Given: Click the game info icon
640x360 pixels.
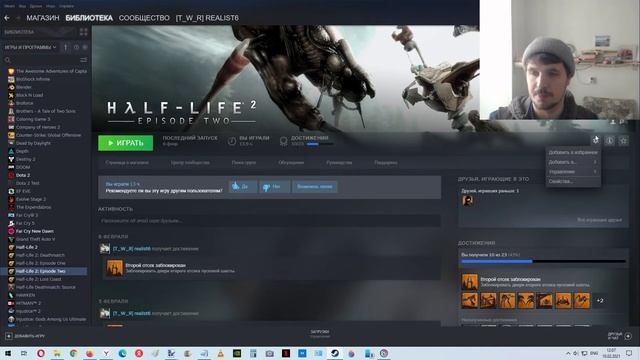Looking at the screenshot, I should 609,141.
